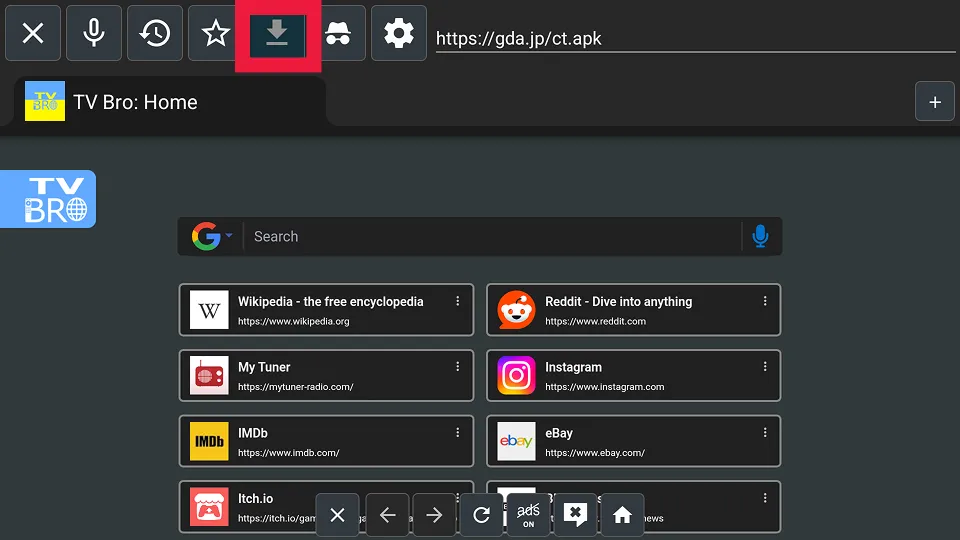Open options menu for the news tile
Viewport: 960px width, 540px height.
pos(765,498)
